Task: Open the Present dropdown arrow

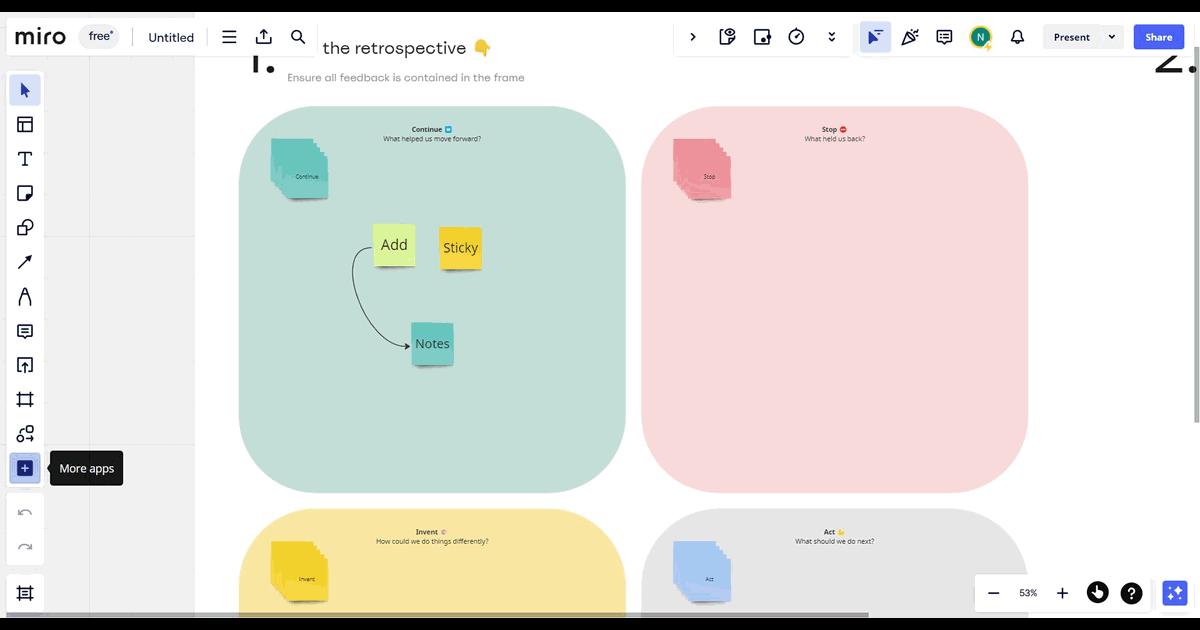Action: [x=1112, y=37]
